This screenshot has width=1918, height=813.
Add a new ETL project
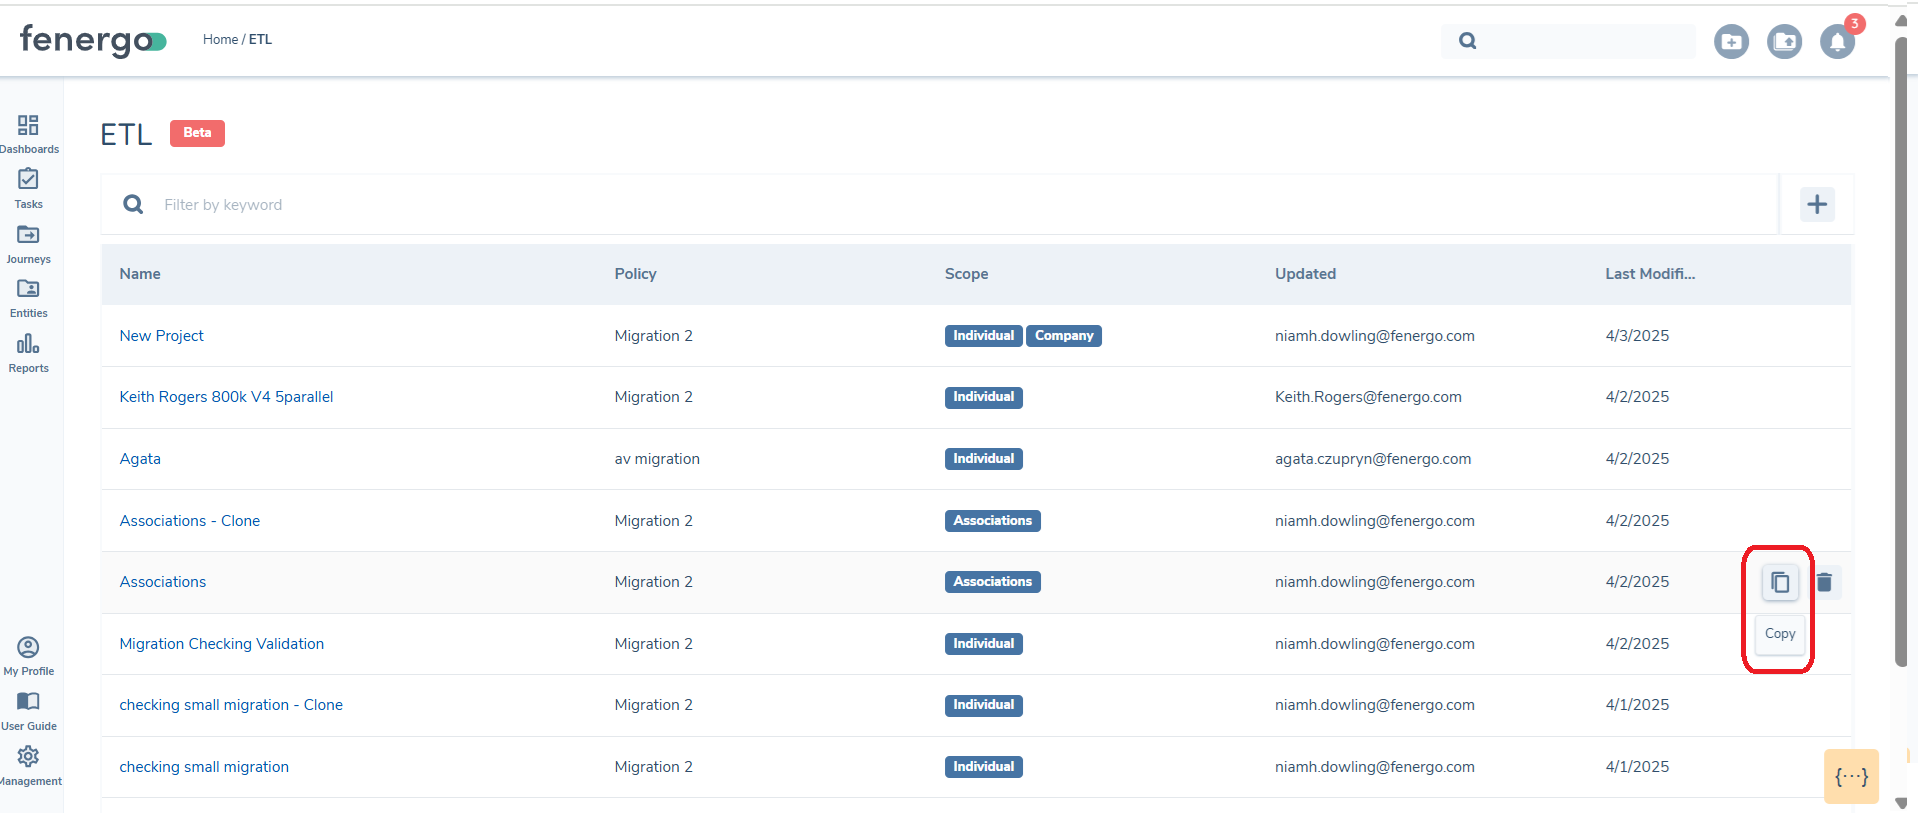(1817, 205)
